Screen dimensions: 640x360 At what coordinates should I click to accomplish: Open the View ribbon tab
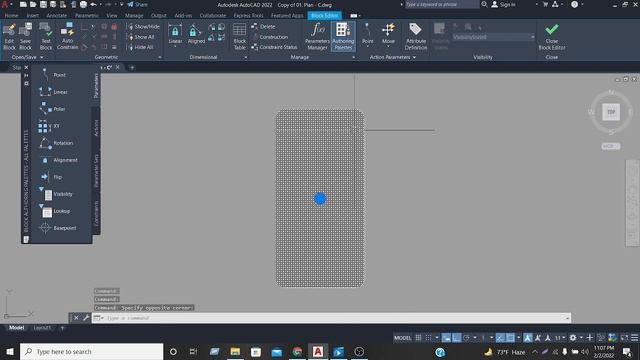coord(111,16)
